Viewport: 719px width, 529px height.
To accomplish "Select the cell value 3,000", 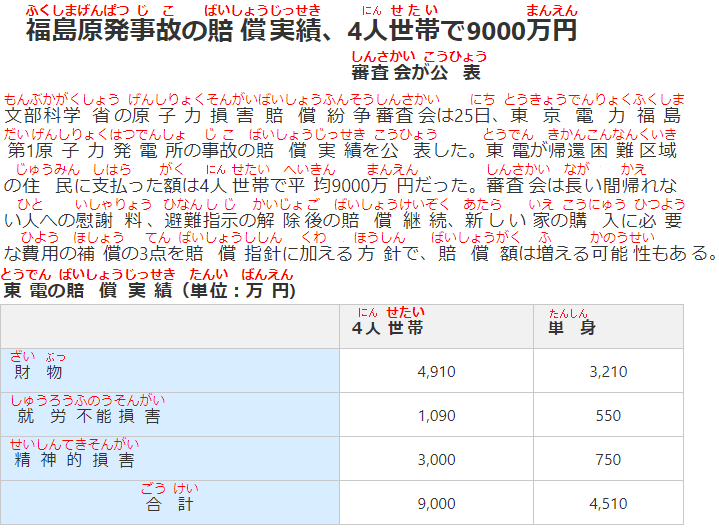I will (x=437, y=459).
